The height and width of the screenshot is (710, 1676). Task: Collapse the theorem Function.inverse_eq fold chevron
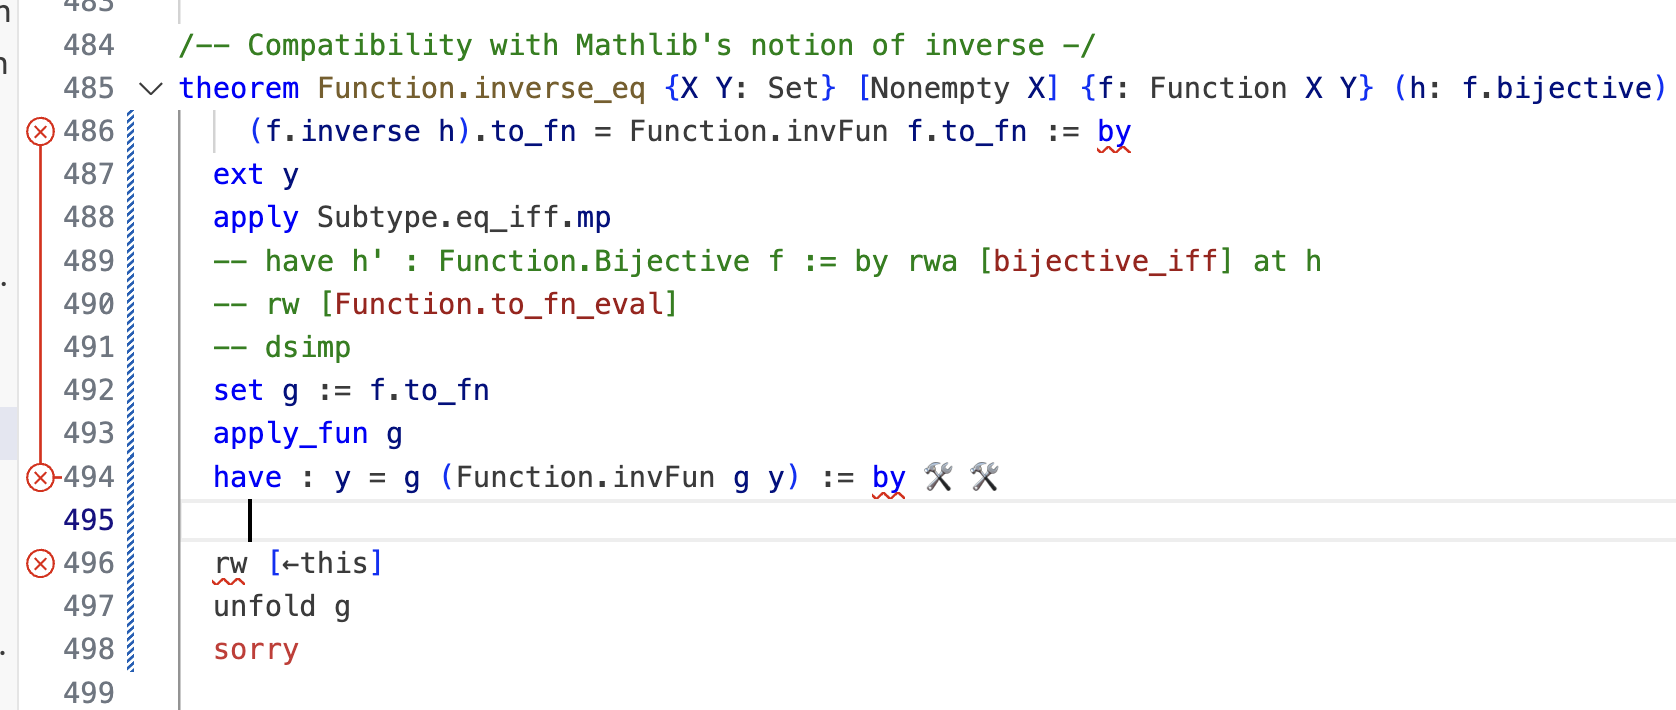[x=151, y=89]
